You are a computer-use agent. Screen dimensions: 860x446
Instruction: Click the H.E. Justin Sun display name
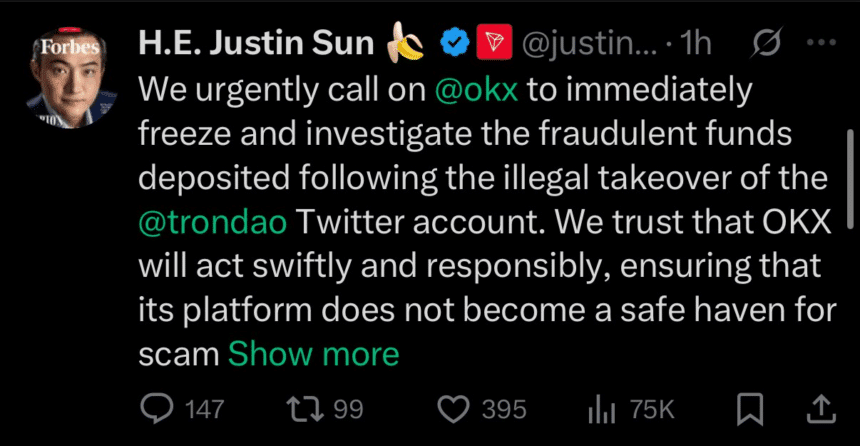[255, 43]
